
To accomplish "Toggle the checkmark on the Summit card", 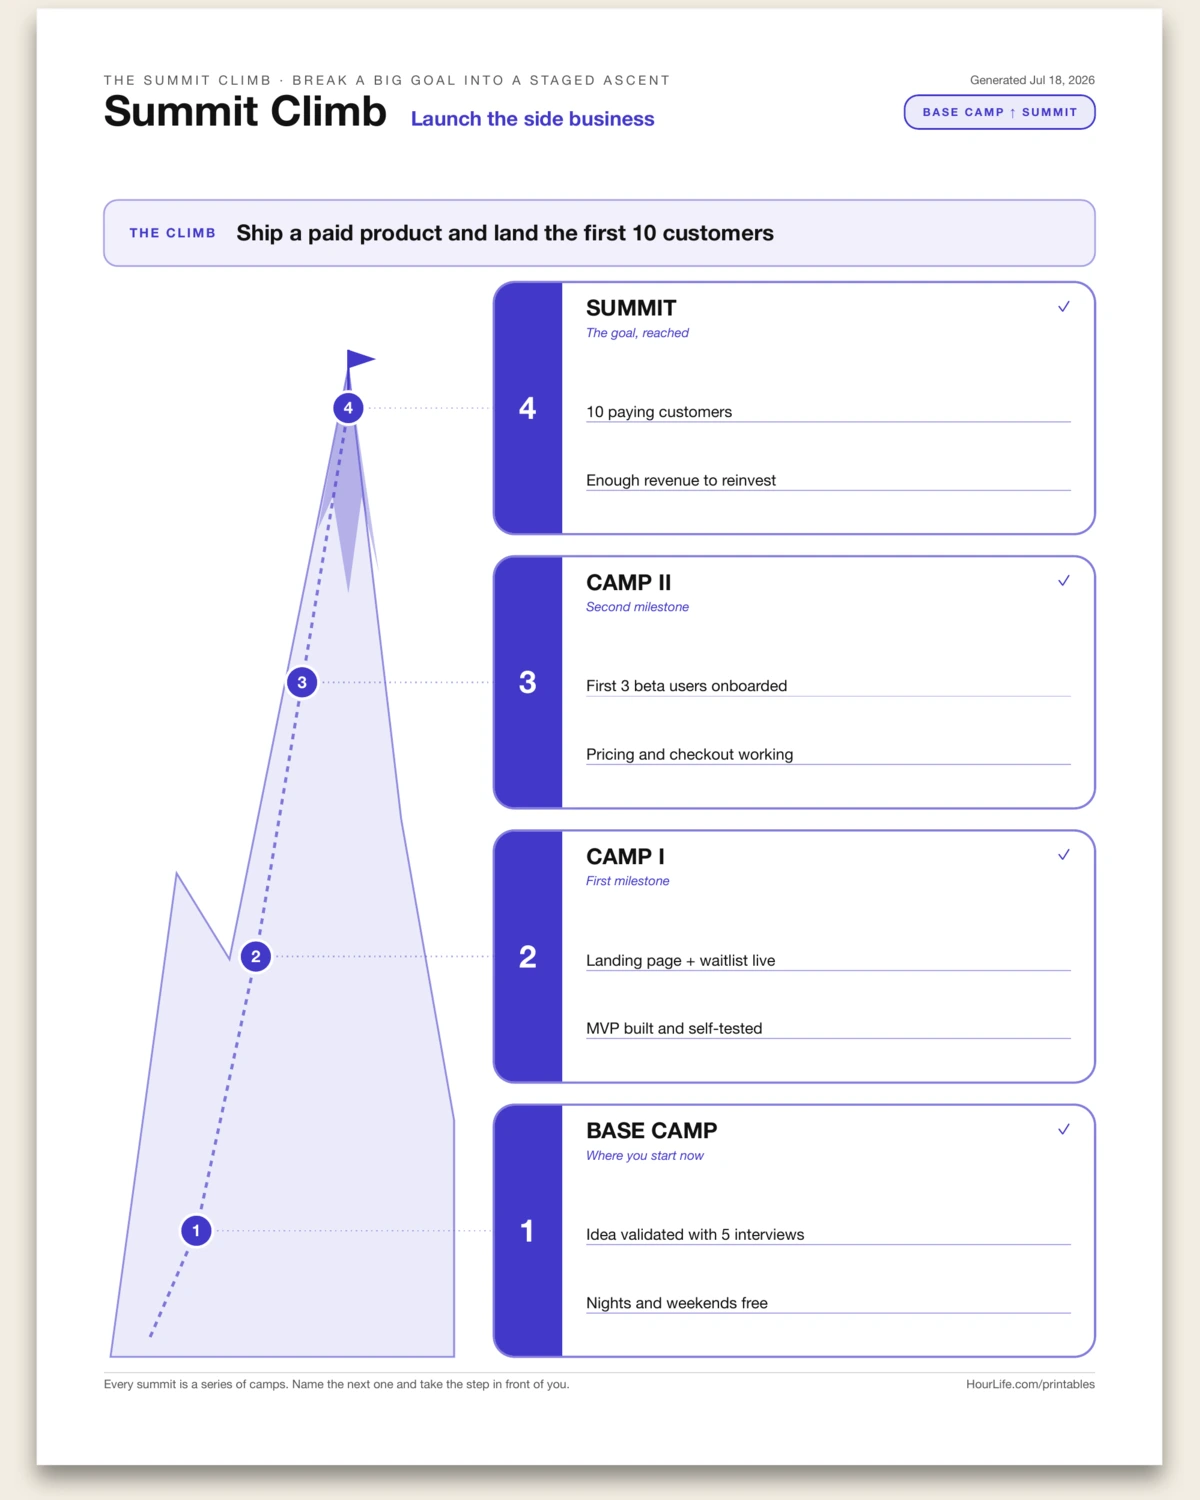I will (x=1064, y=307).
